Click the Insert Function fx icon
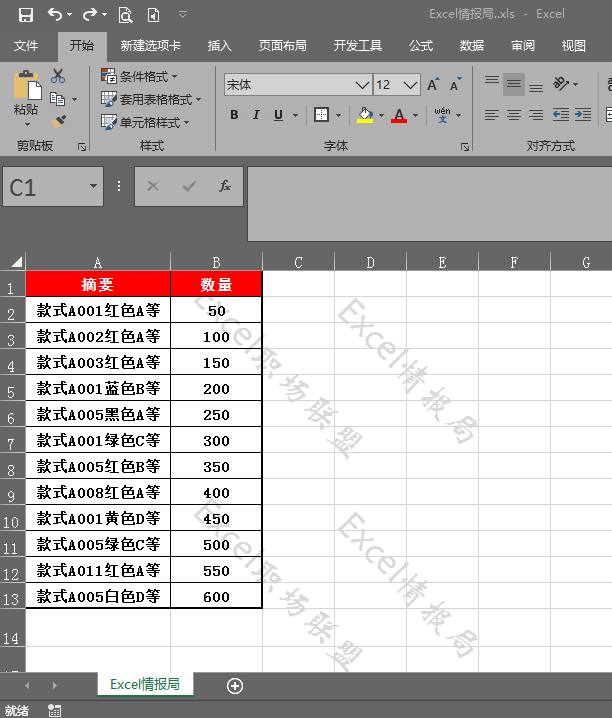The image size is (612, 718). (x=224, y=186)
